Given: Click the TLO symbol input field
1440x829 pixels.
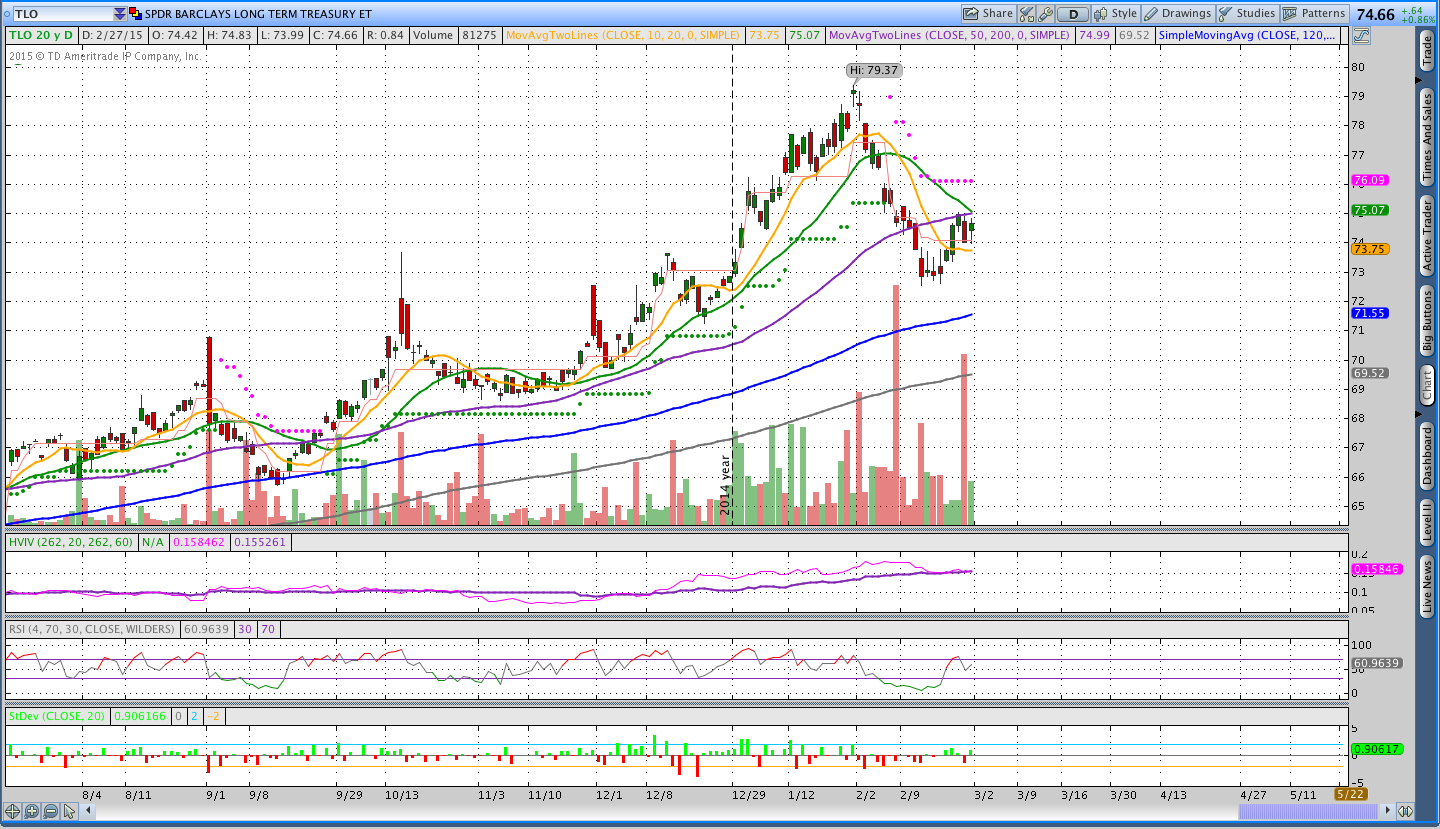Looking at the screenshot, I should pyautogui.click(x=60, y=14).
